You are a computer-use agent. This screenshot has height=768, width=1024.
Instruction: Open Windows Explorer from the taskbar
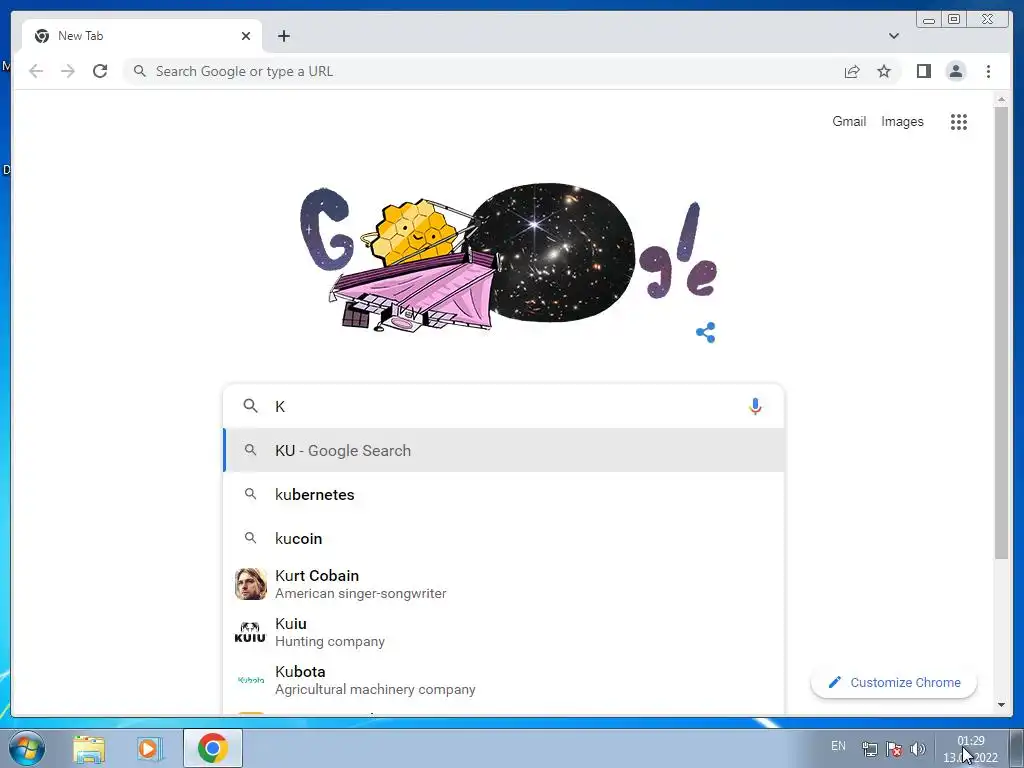pos(89,748)
